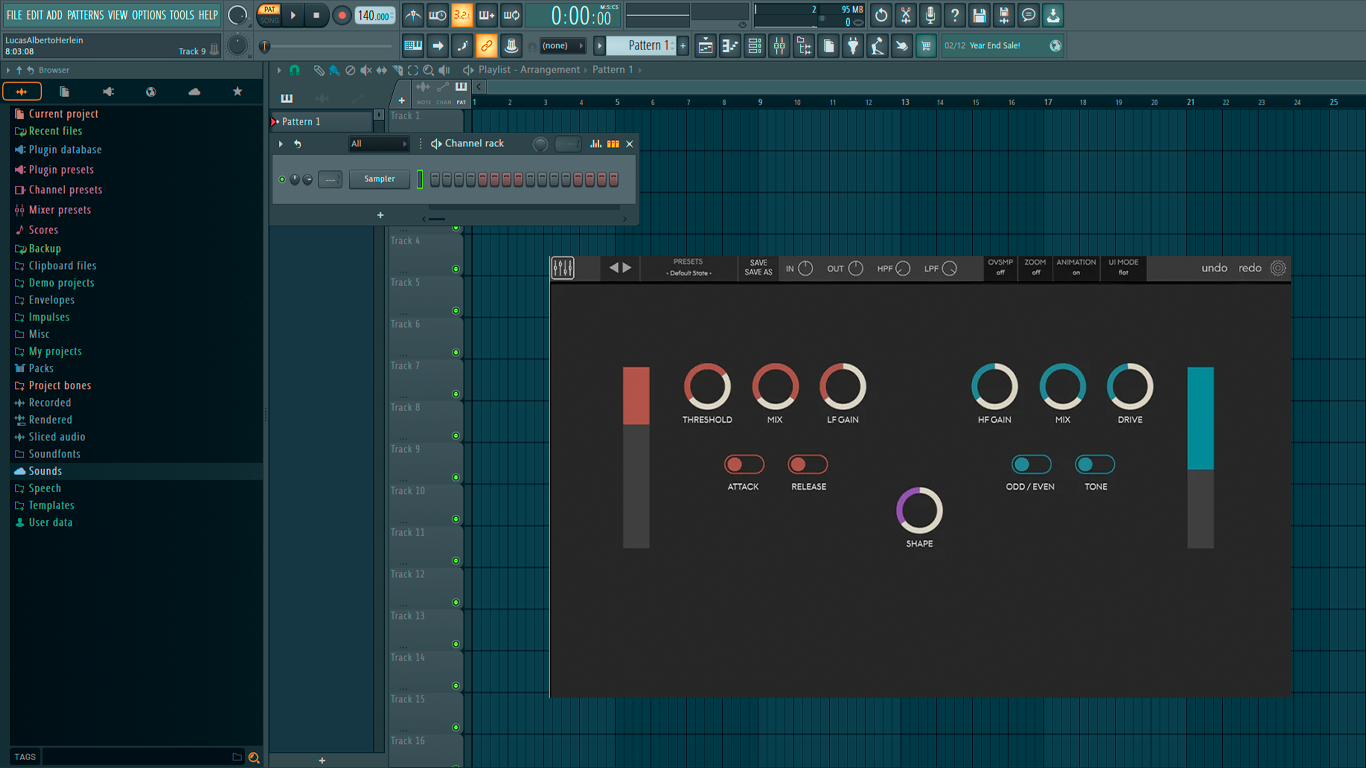Open the mixer window from the toolbar

click(x=779, y=46)
